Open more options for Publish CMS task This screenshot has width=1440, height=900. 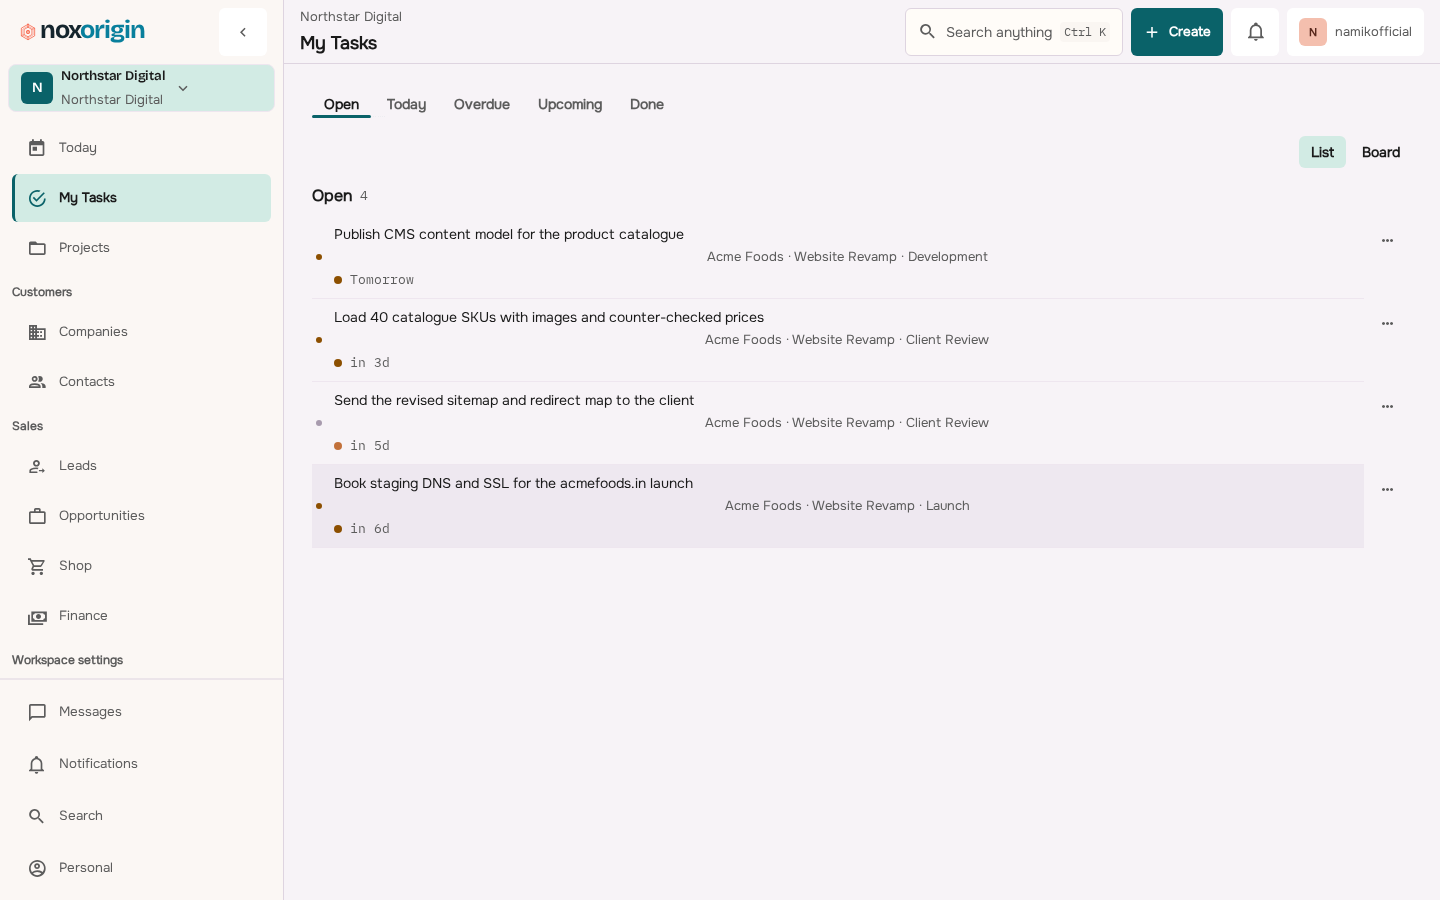(1387, 241)
